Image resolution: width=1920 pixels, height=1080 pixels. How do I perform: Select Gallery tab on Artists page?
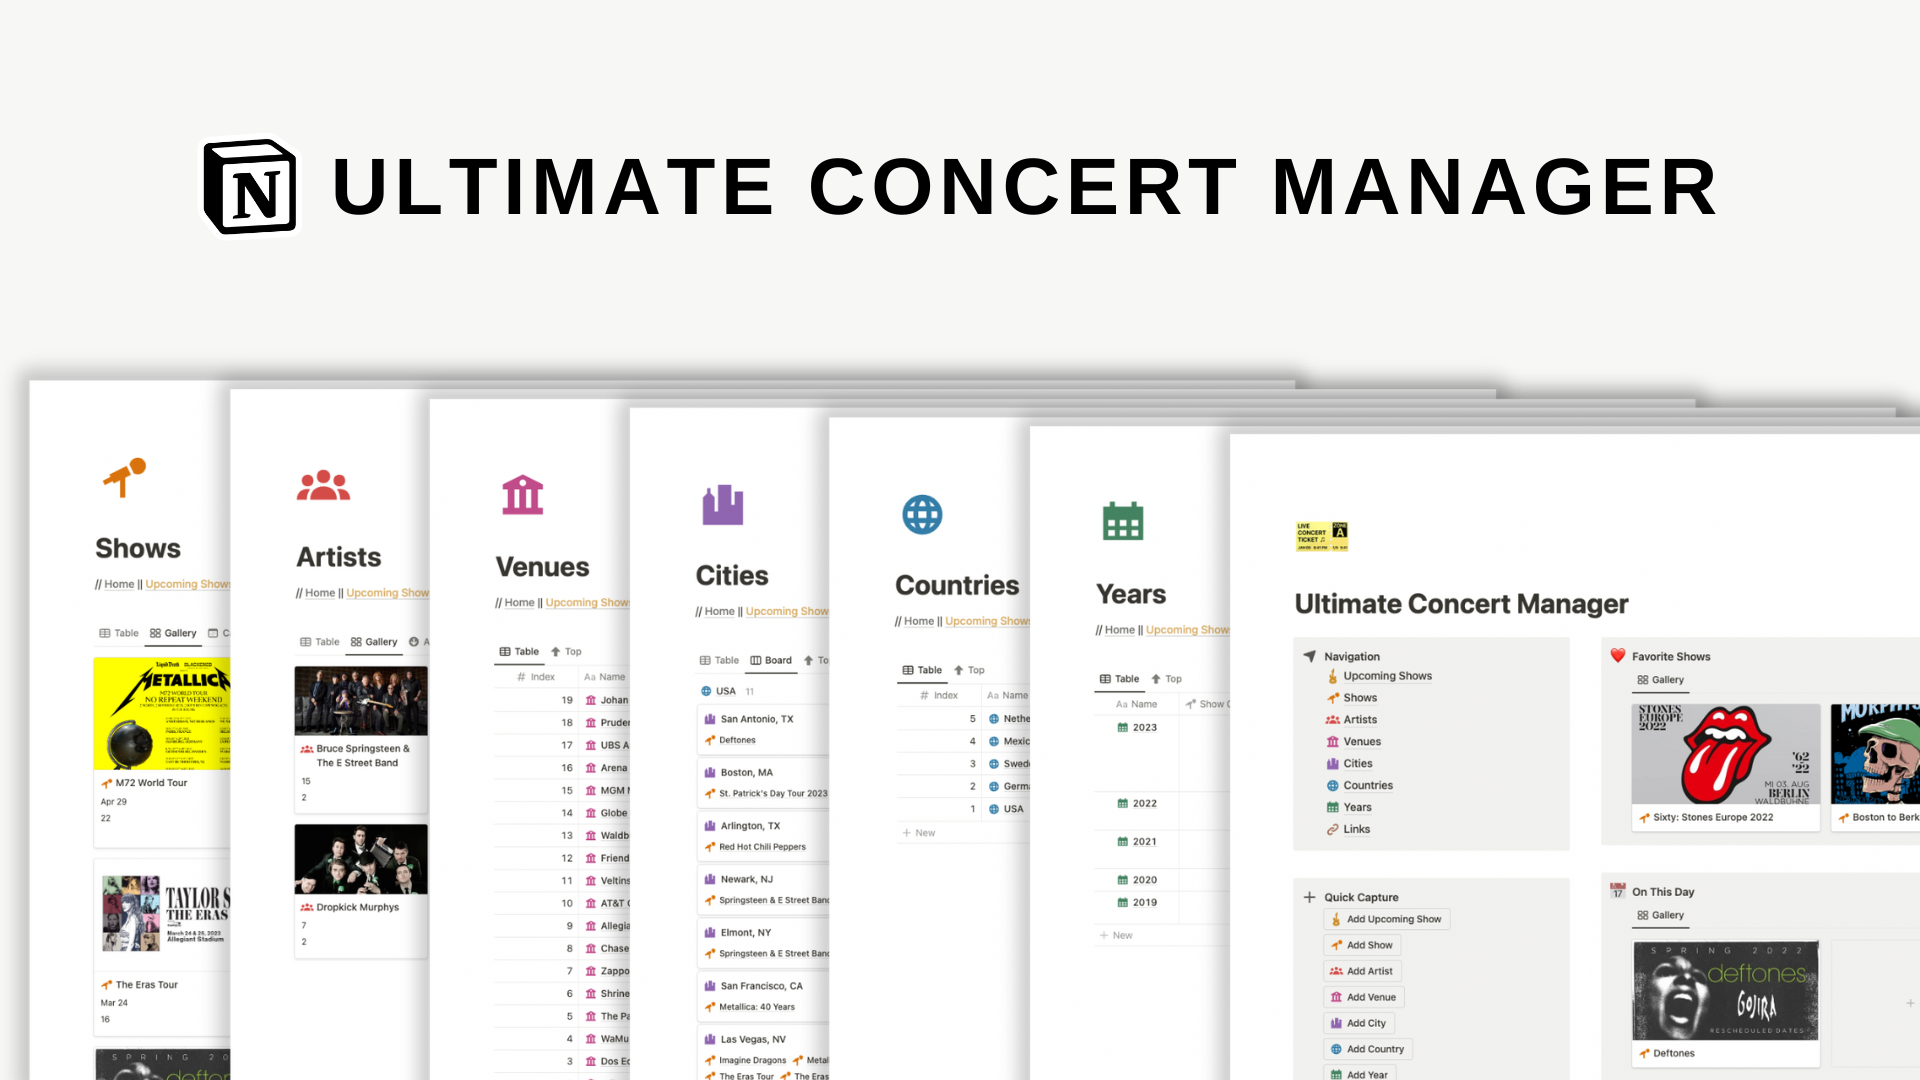click(x=374, y=642)
